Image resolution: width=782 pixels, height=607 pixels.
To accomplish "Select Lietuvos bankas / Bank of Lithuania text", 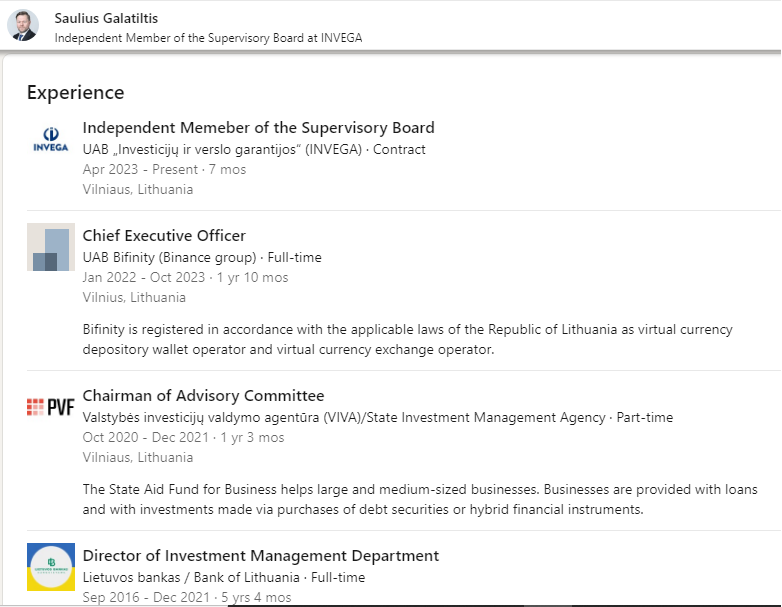I will [191, 577].
